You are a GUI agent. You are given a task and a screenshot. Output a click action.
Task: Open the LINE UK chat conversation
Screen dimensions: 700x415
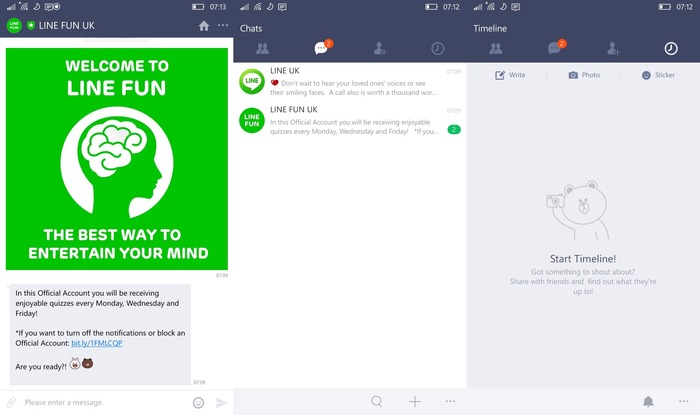[x=350, y=82]
